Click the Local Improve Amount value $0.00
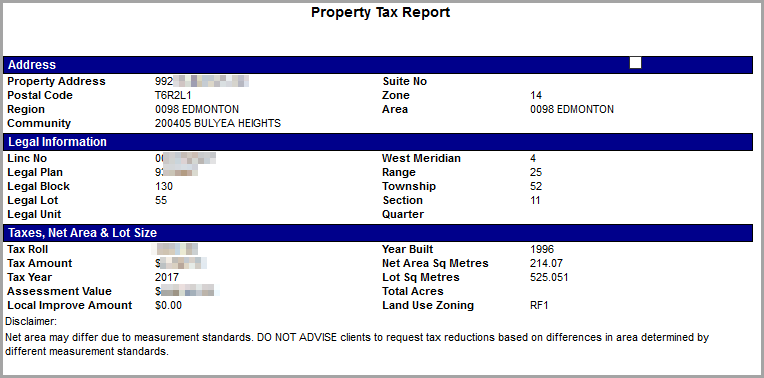This screenshot has height=378, width=764. [x=168, y=306]
